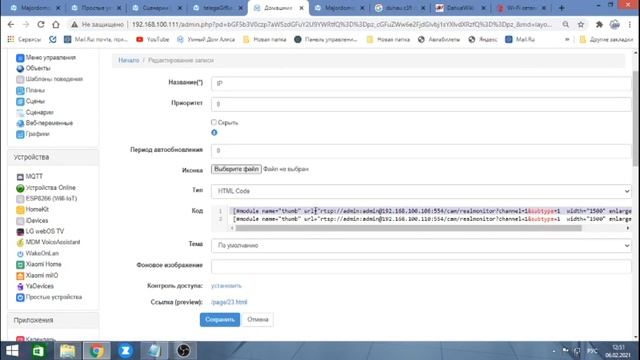Open OBS Studio from the taskbar

183,351
